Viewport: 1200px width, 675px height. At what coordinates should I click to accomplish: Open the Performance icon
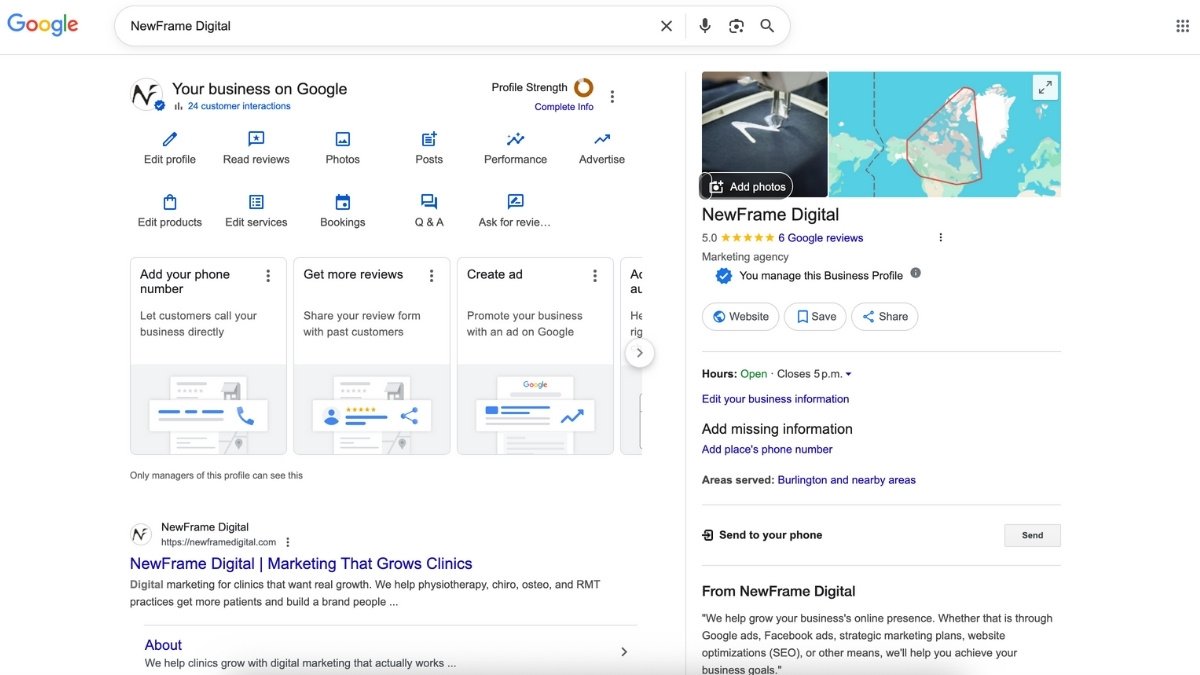[x=515, y=139]
